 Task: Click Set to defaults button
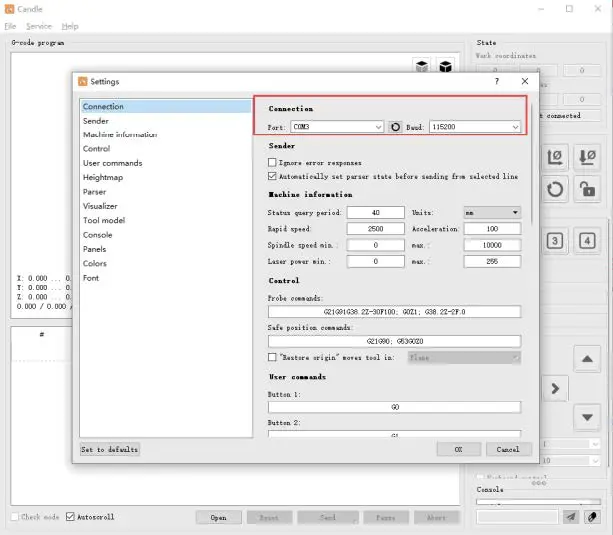[x=109, y=450]
